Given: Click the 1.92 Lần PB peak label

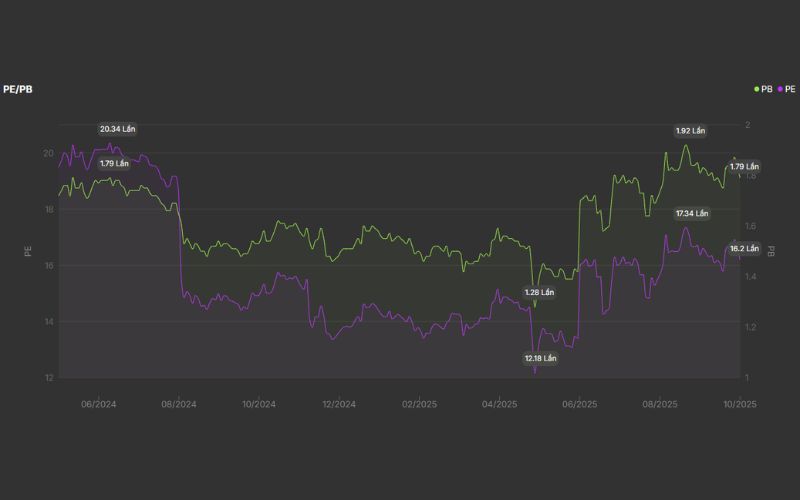Looking at the screenshot, I should point(691,131).
